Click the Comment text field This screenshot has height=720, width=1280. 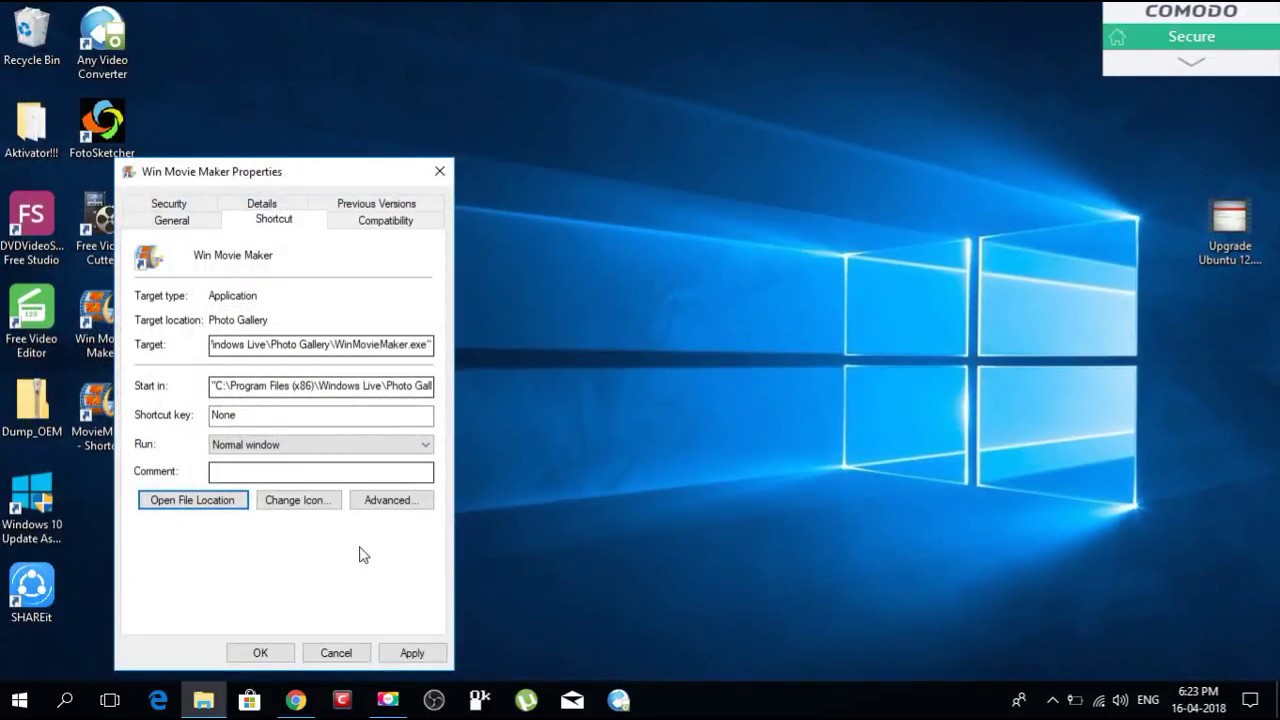321,472
